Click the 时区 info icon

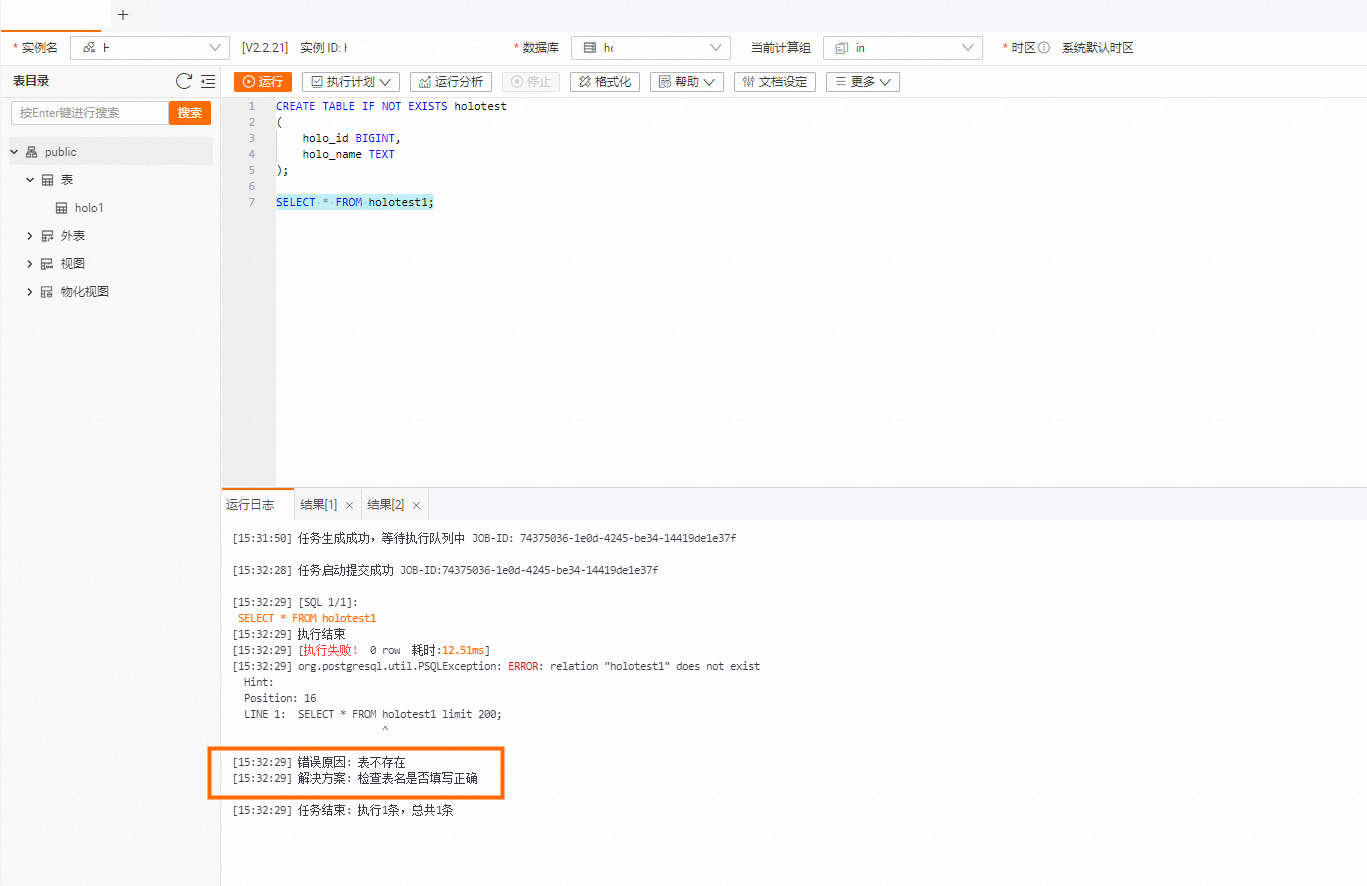pos(1044,48)
